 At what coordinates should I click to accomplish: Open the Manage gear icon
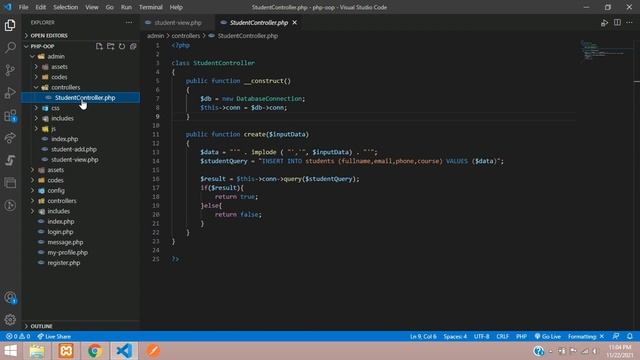coord(10,320)
